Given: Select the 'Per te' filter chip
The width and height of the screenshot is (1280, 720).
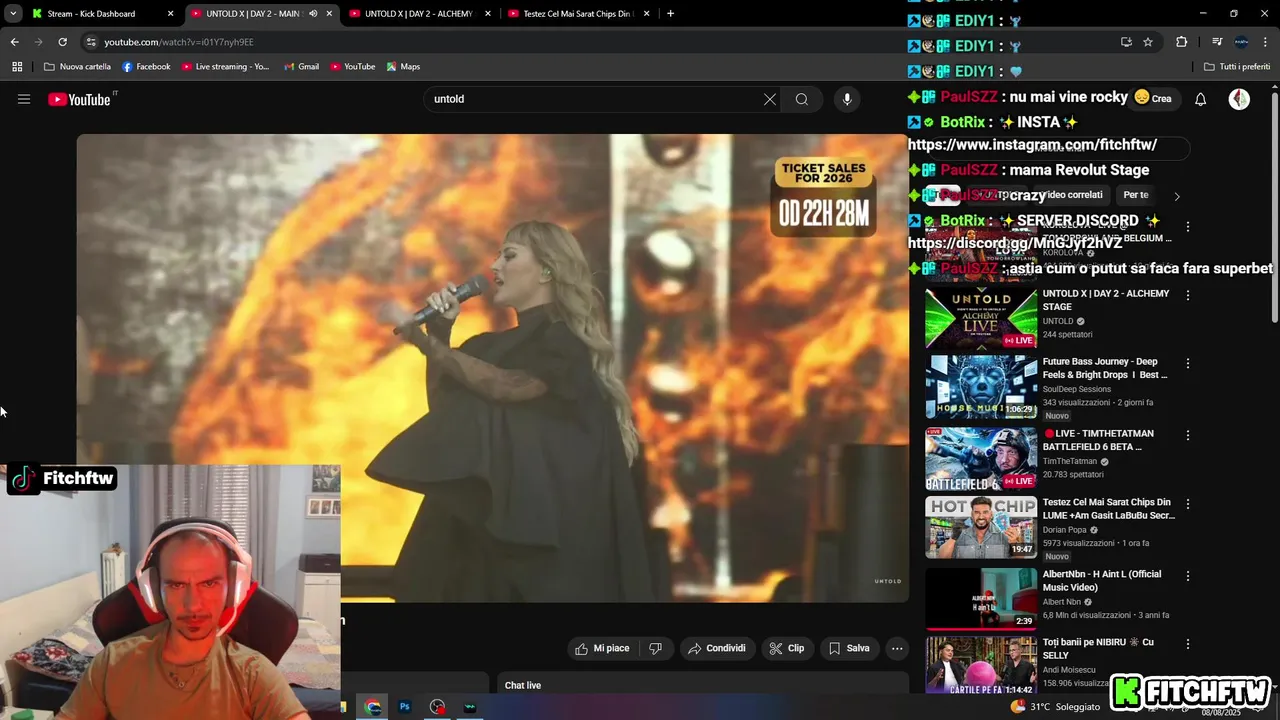Looking at the screenshot, I should [x=1136, y=195].
